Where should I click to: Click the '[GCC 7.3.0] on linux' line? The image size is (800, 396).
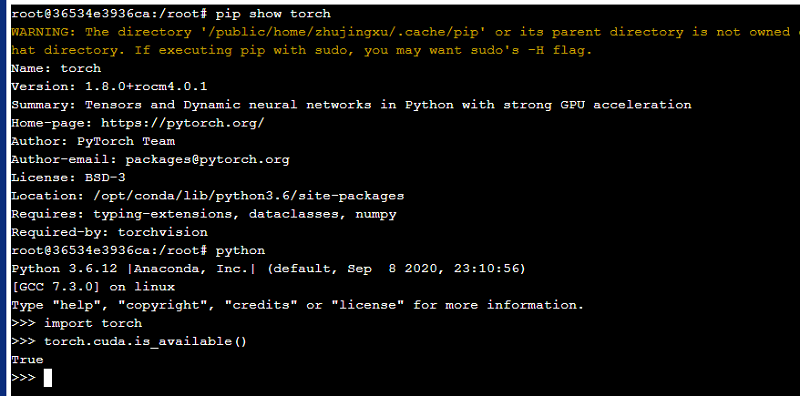point(93,287)
